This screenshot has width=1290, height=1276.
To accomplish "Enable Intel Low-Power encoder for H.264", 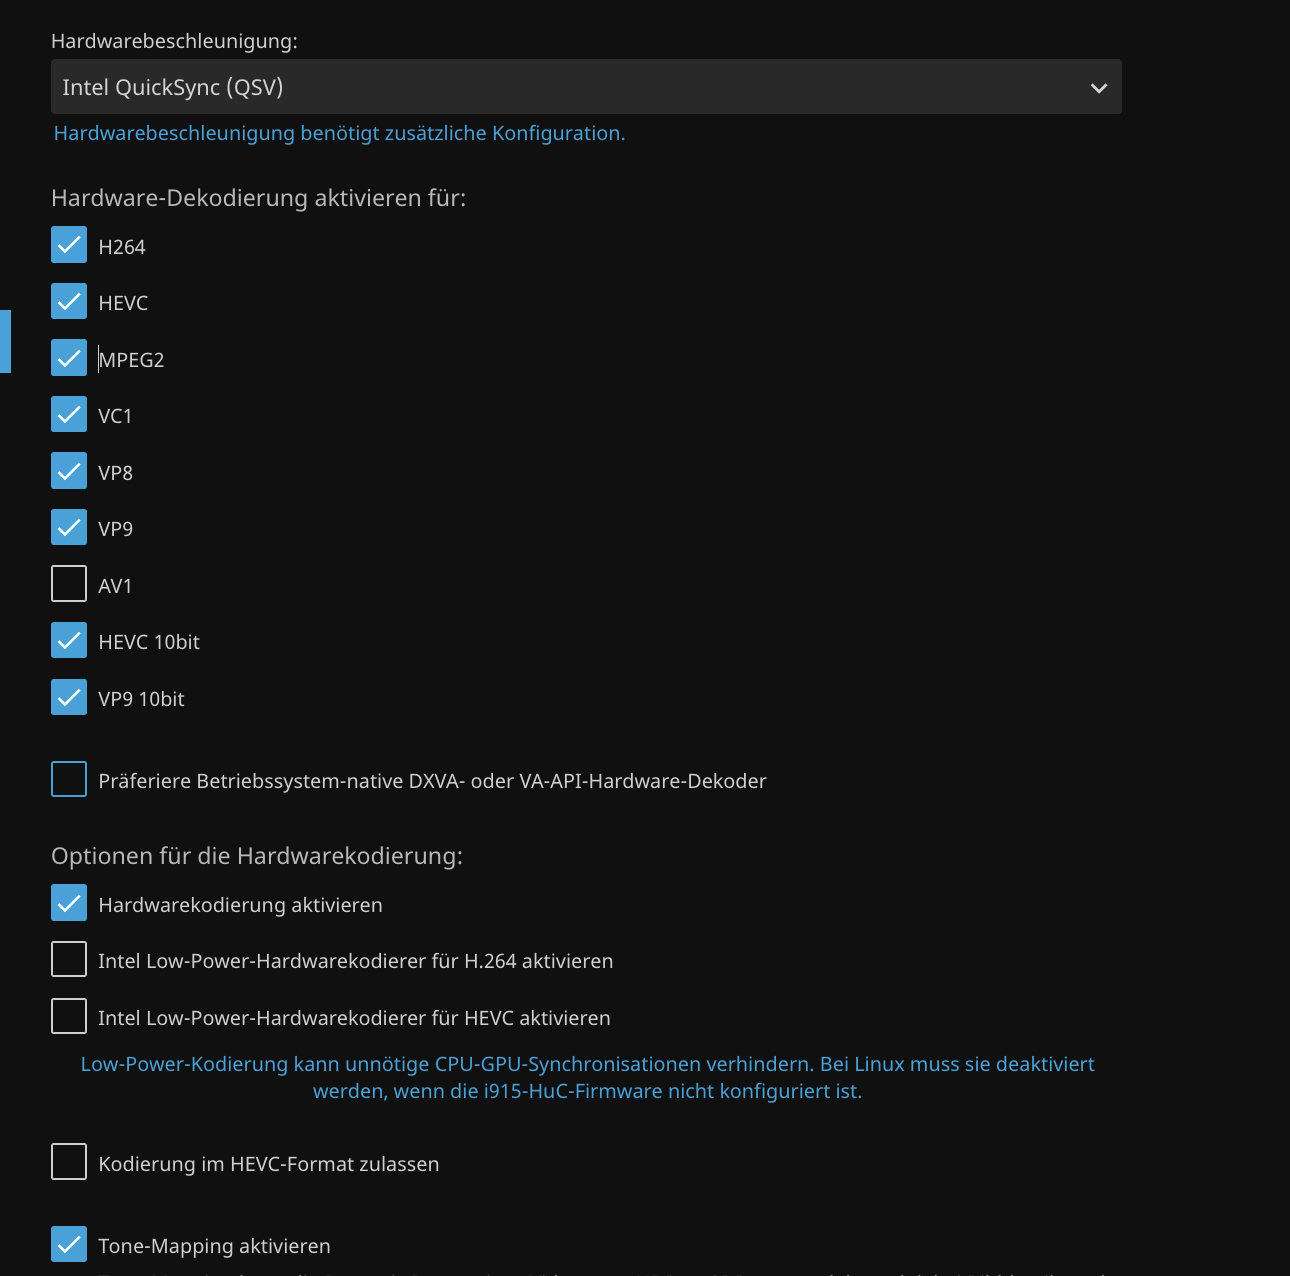I will (x=69, y=960).
